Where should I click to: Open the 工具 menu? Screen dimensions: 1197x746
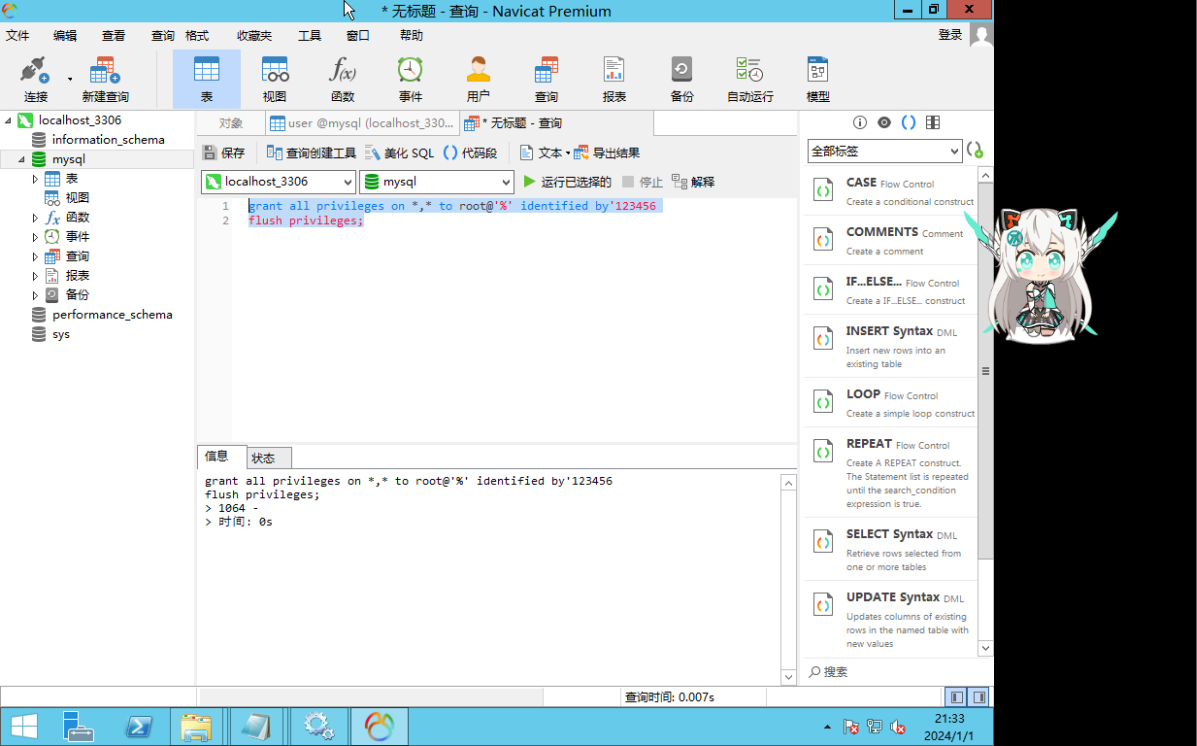309,35
